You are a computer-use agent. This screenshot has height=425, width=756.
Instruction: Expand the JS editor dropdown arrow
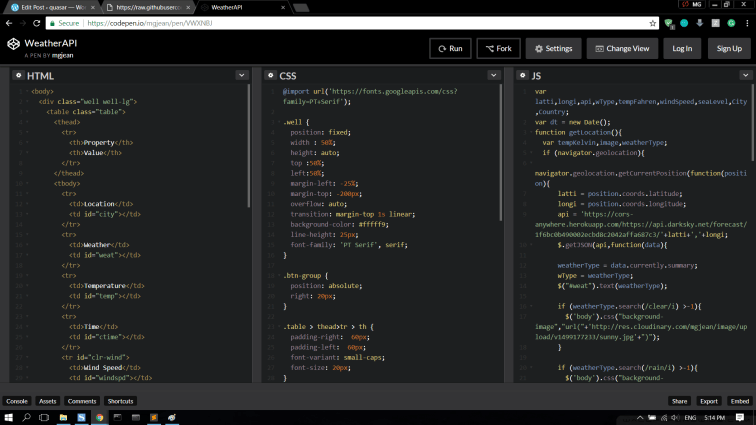pos(745,76)
